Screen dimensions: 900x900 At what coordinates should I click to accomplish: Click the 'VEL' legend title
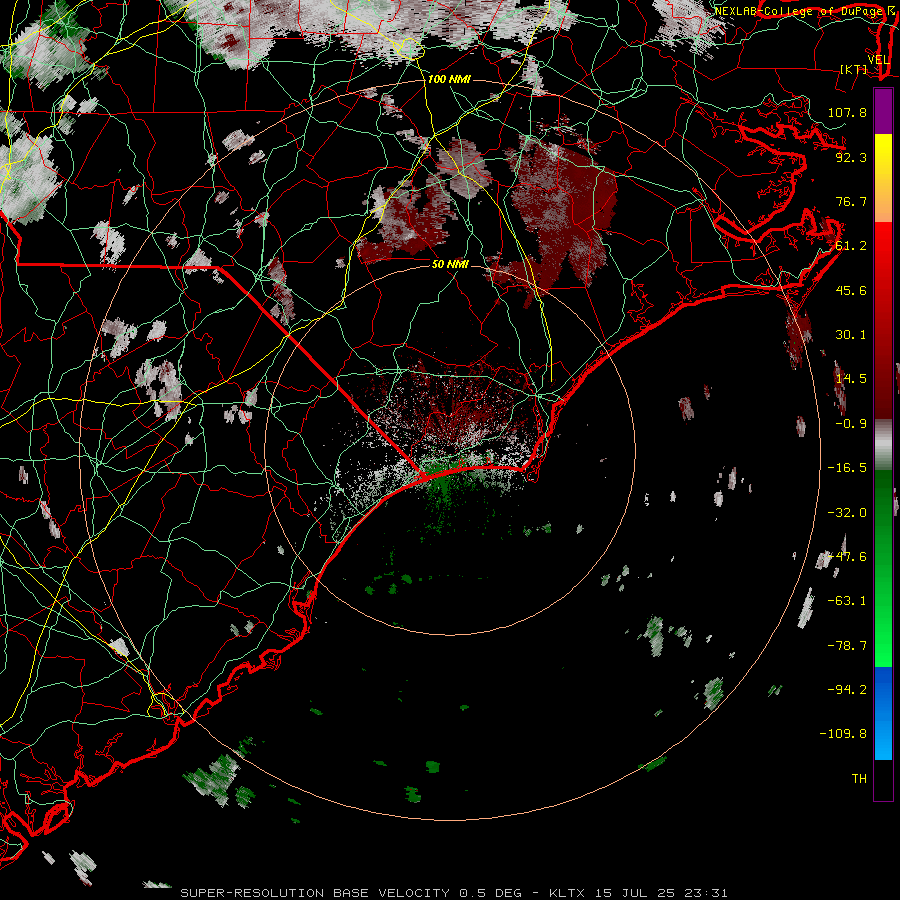878,60
